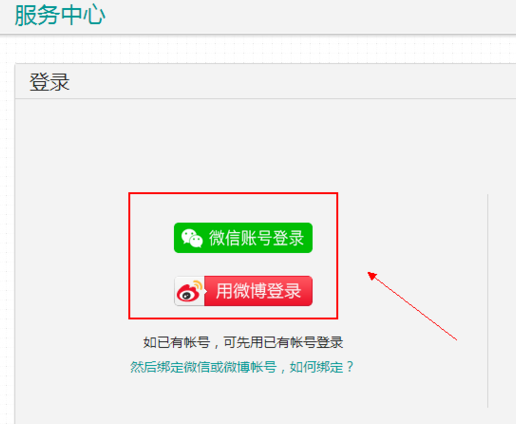
Task: Click the WeChat chat-bubble icon
Action: coord(192,238)
